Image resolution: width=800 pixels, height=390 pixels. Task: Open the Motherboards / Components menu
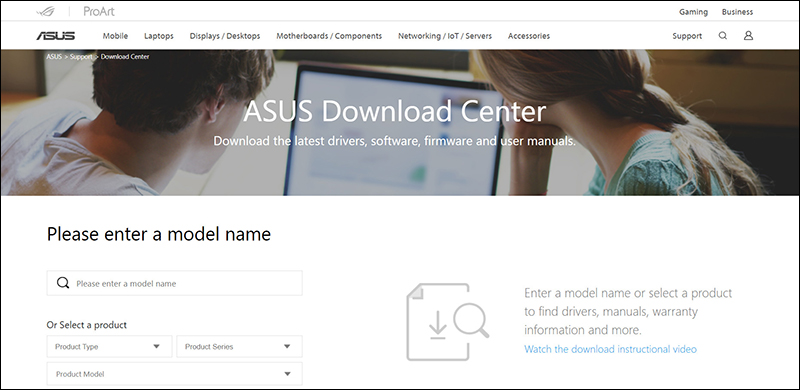point(329,36)
